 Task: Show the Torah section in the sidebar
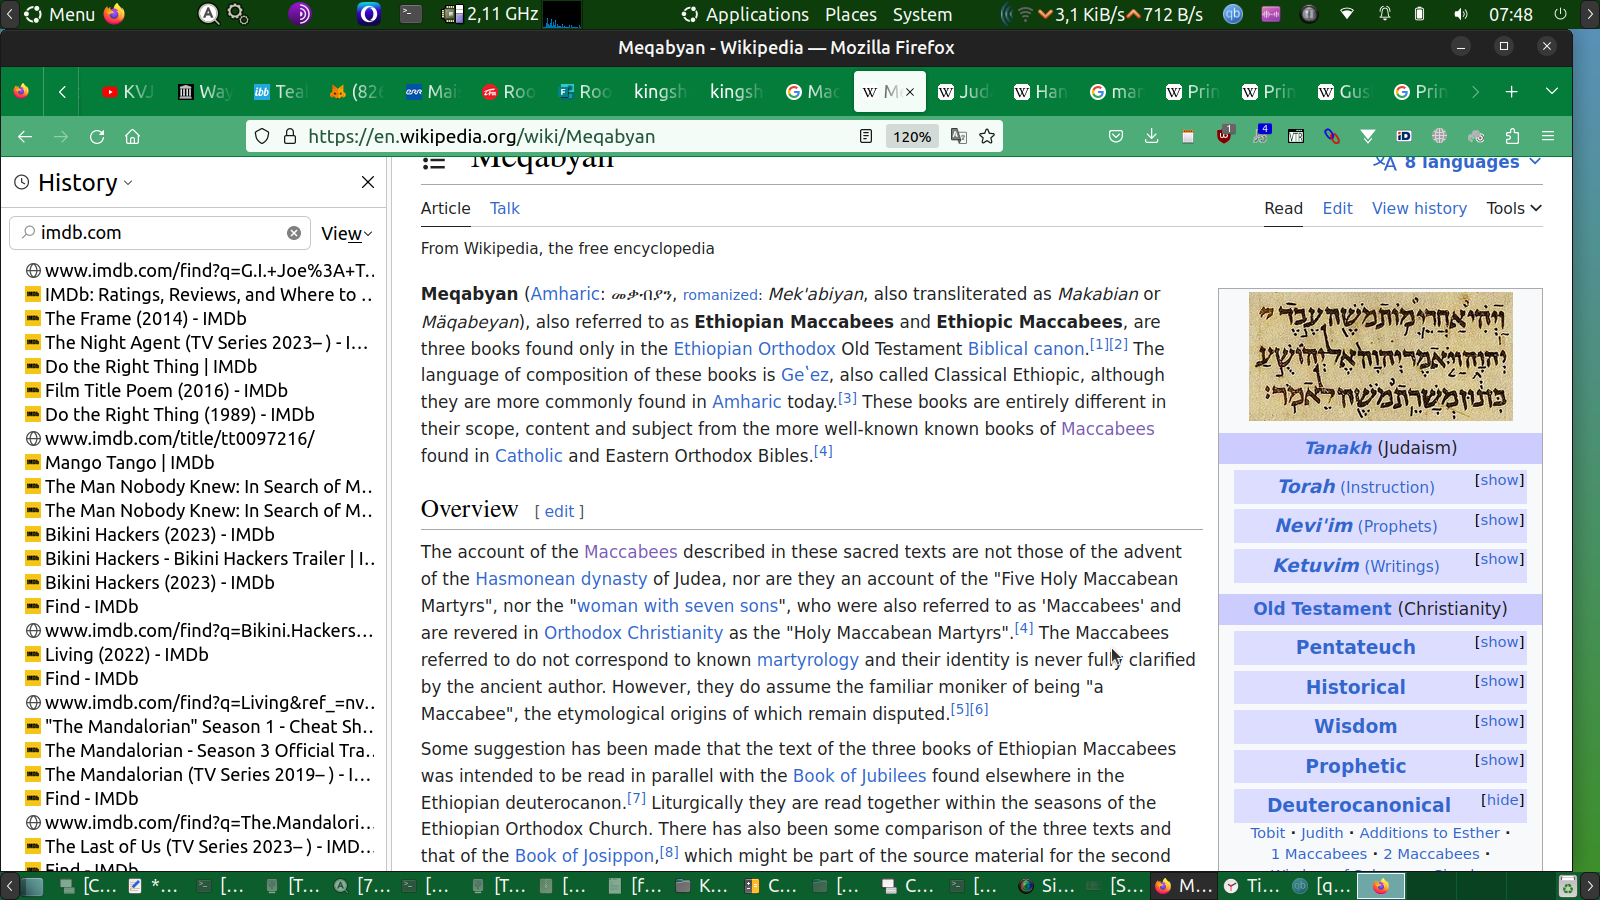pos(1499,481)
